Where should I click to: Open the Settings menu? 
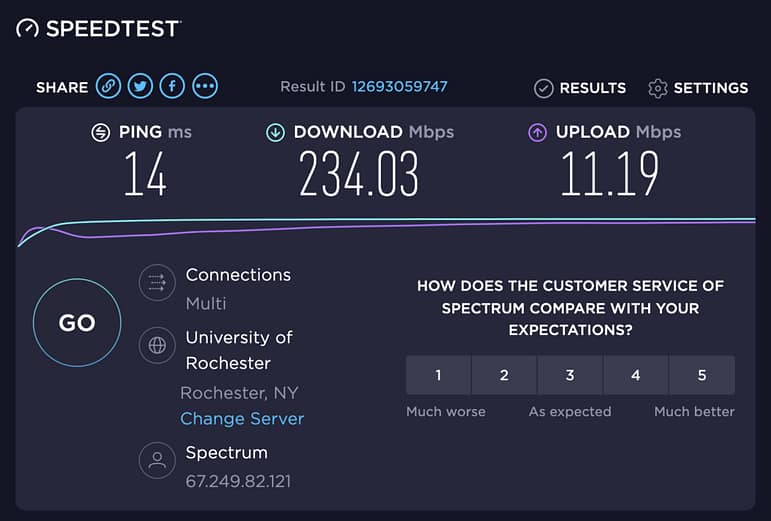click(x=698, y=88)
